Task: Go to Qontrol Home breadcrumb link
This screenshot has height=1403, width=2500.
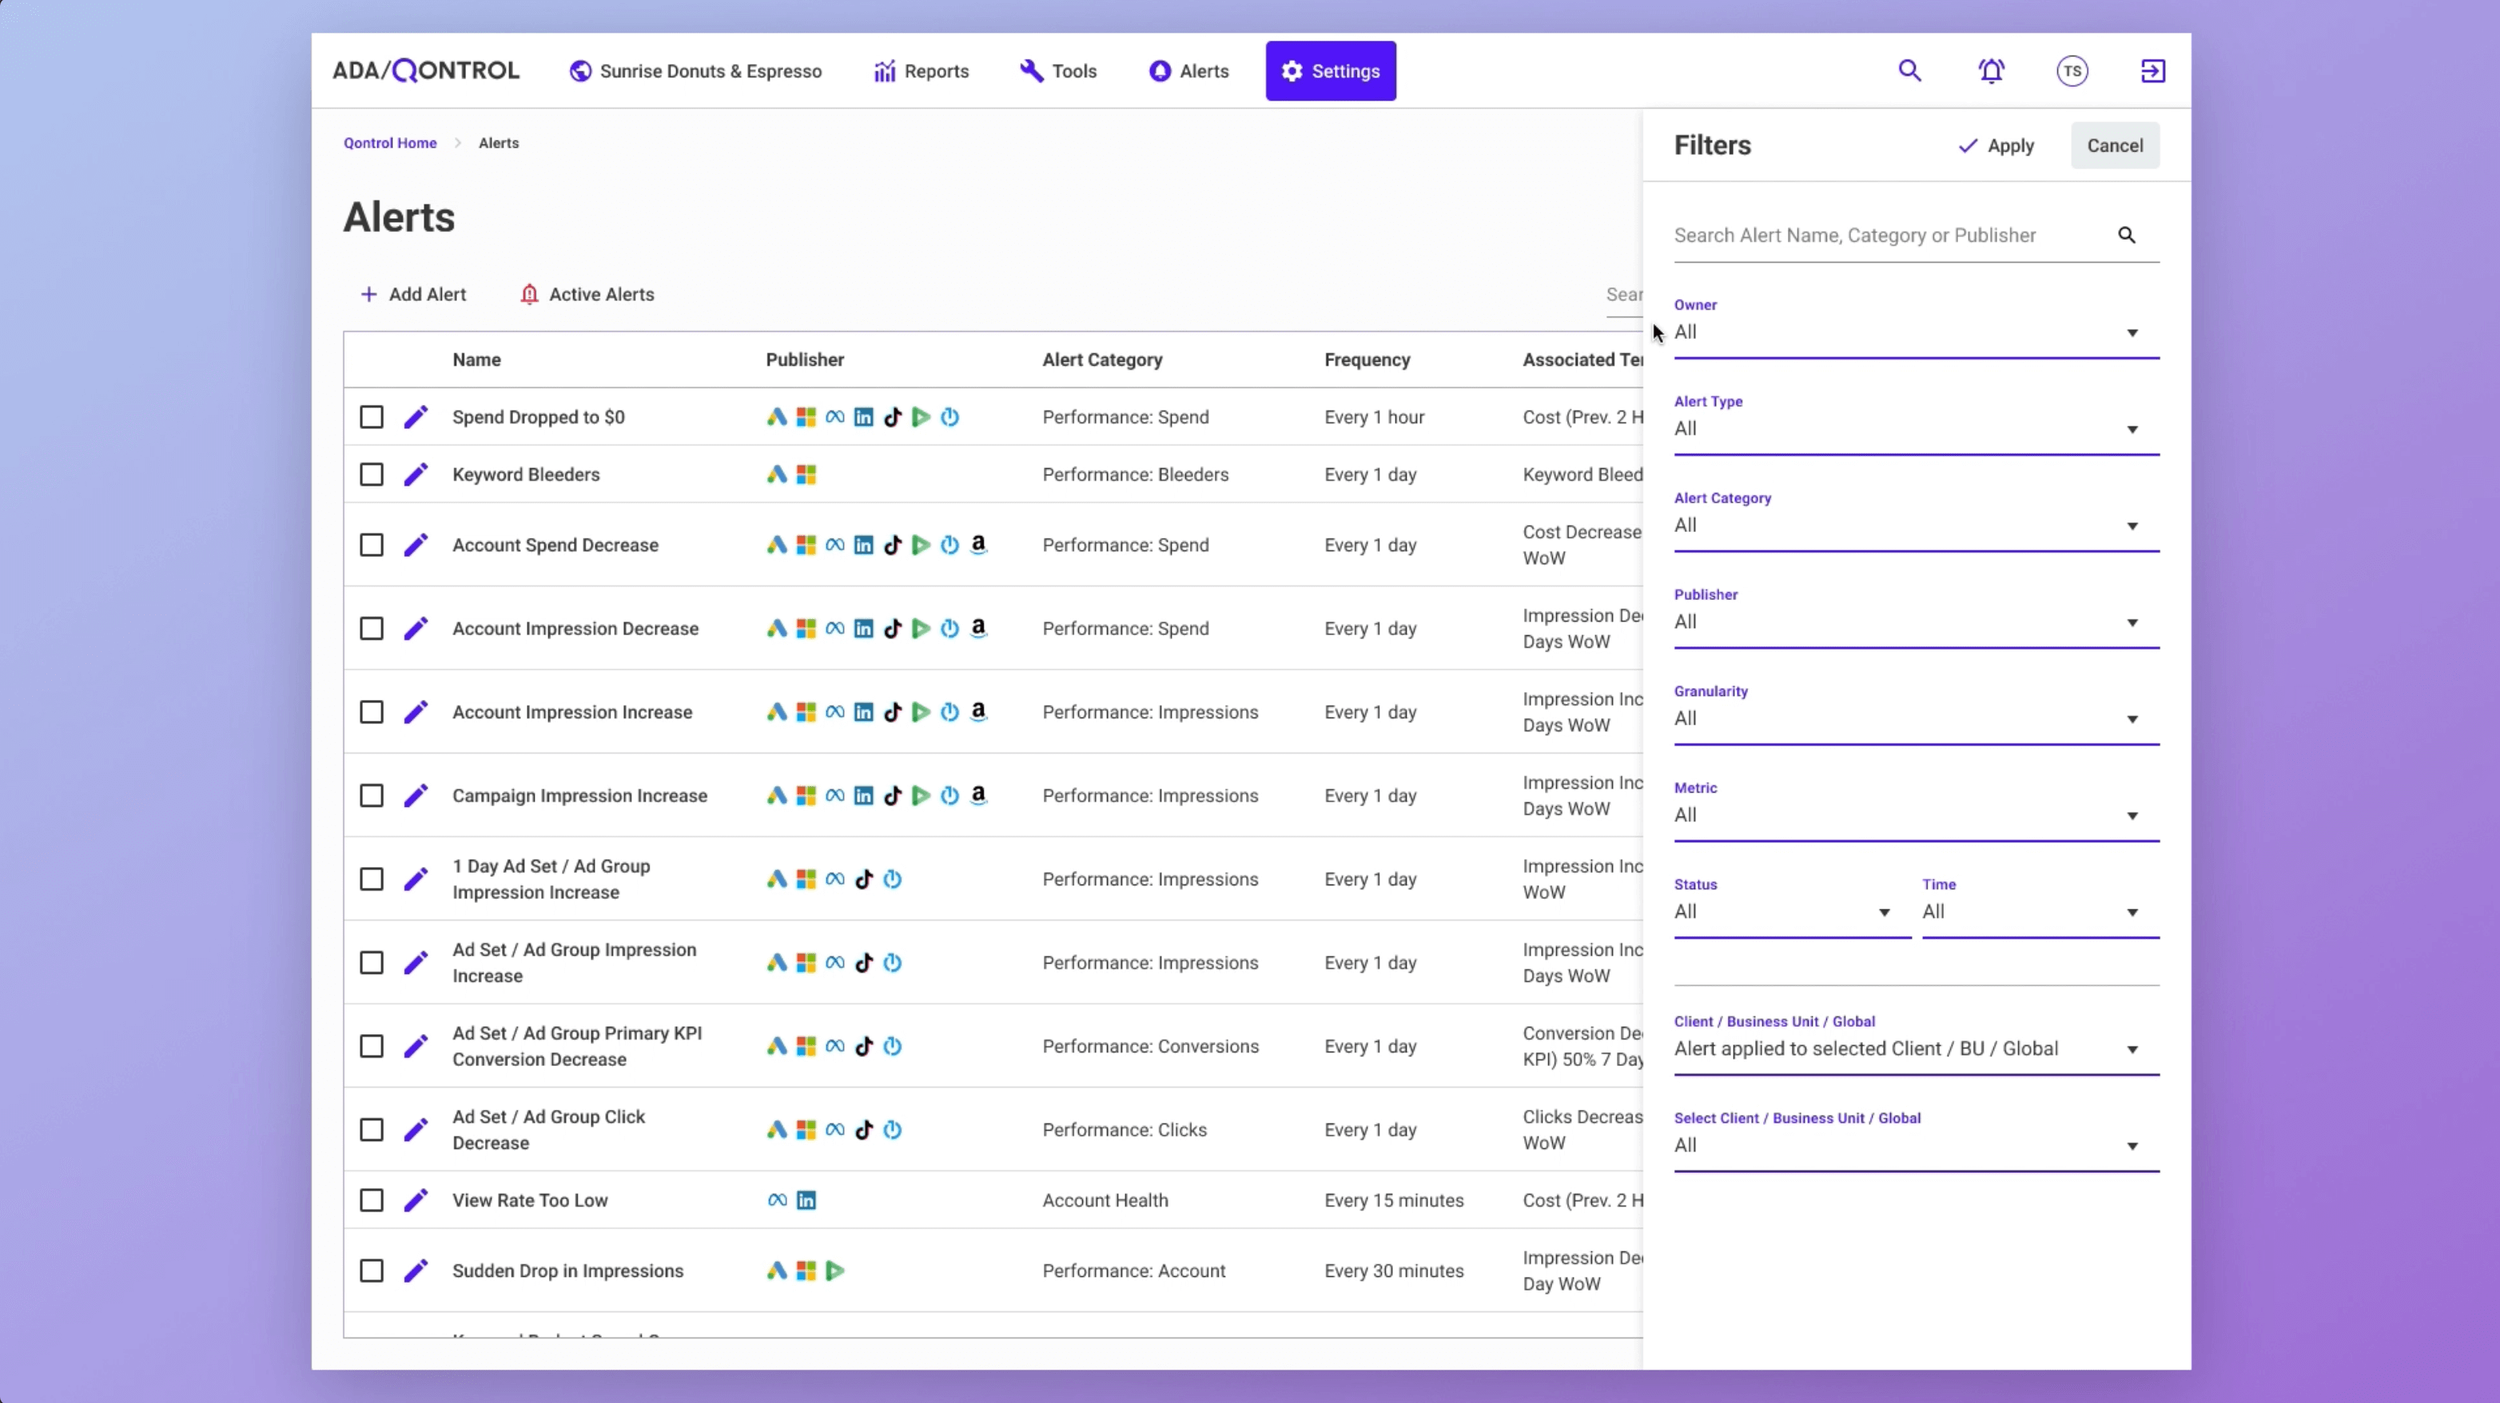Action: 390,143
